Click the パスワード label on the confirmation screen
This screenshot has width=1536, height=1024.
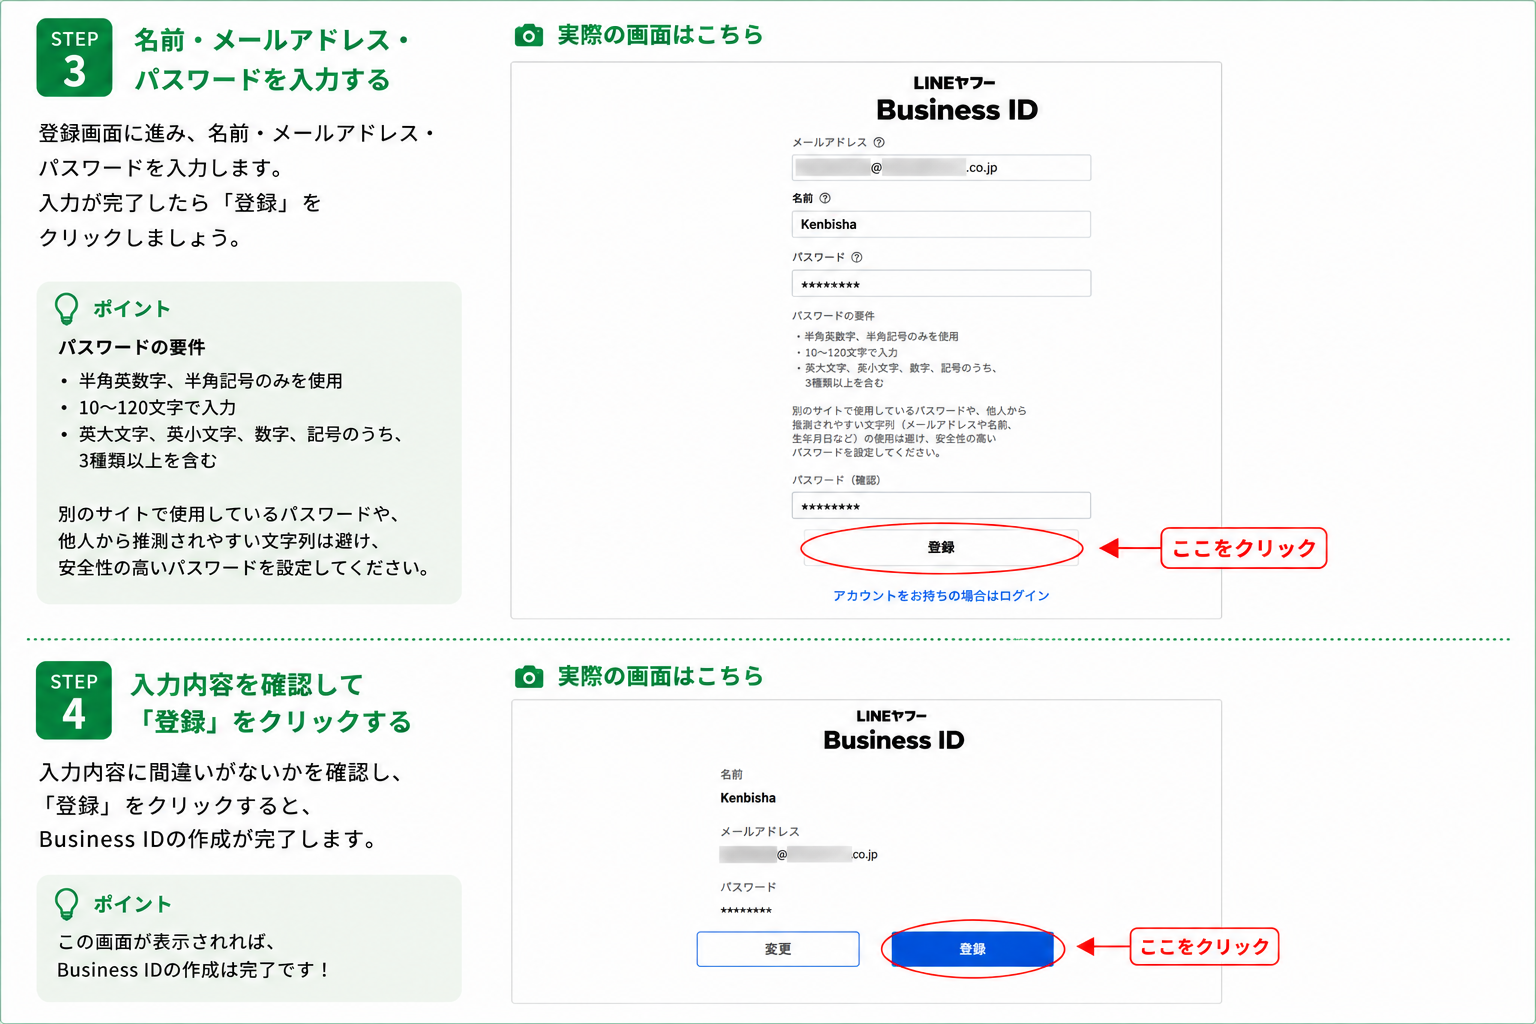pos(748,887)
